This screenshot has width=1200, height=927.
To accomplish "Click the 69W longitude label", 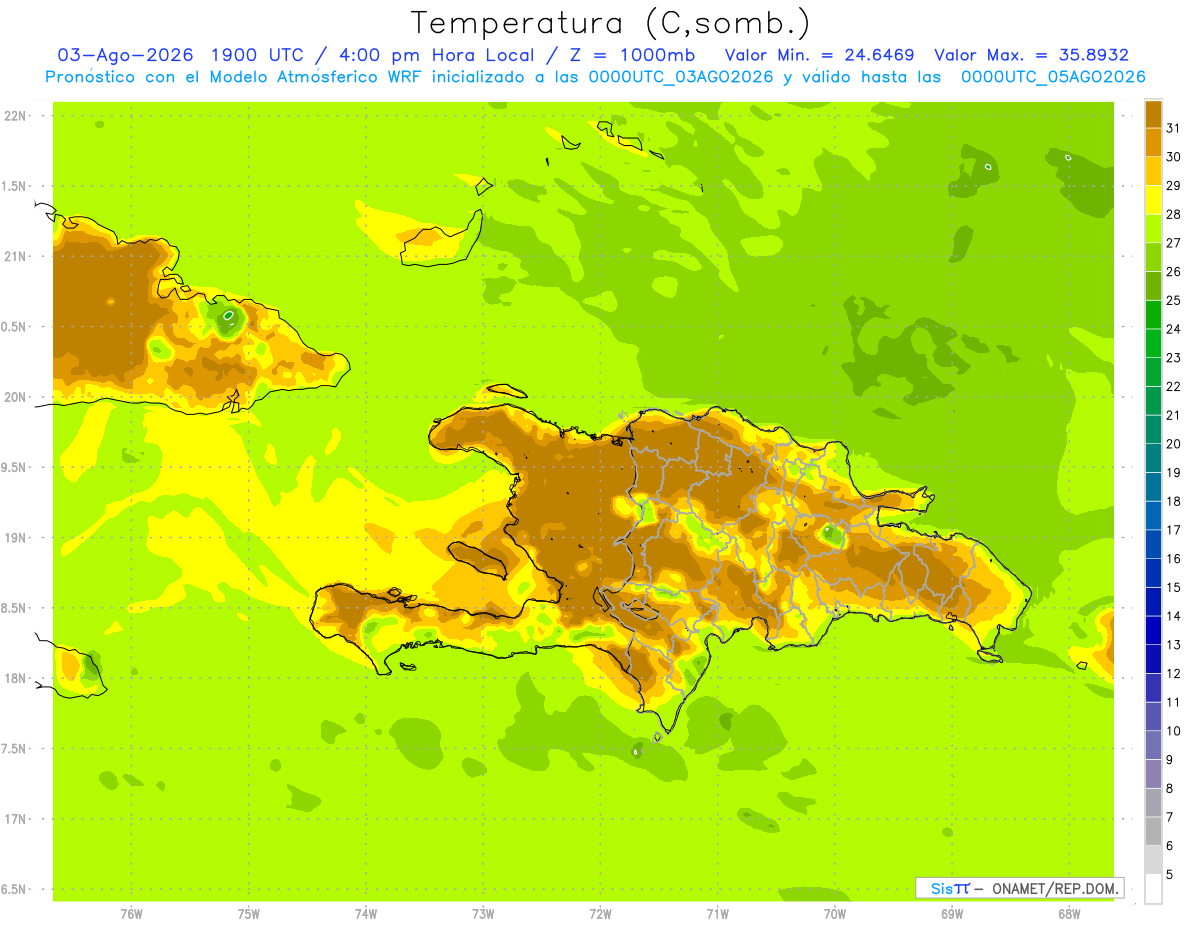I will point(952,913).
